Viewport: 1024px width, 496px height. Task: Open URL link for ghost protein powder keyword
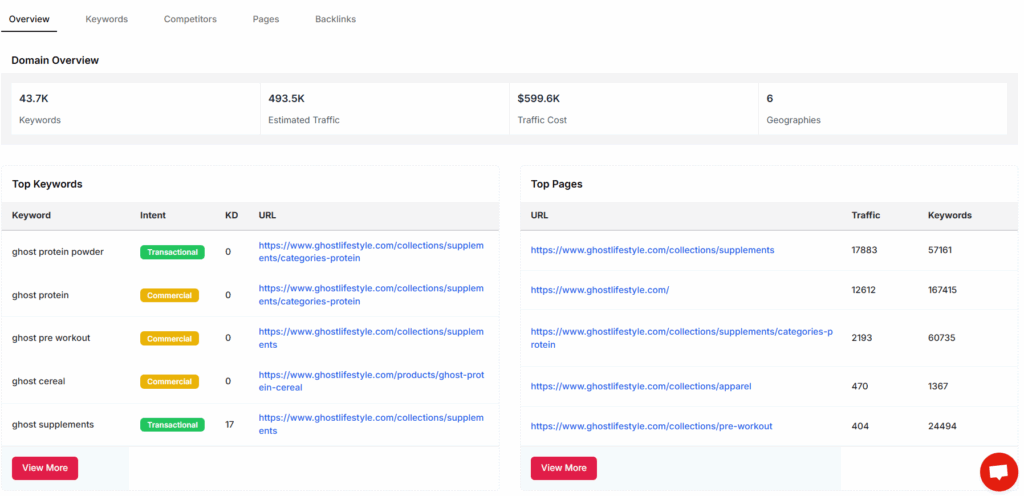click(x=371, y=252)
